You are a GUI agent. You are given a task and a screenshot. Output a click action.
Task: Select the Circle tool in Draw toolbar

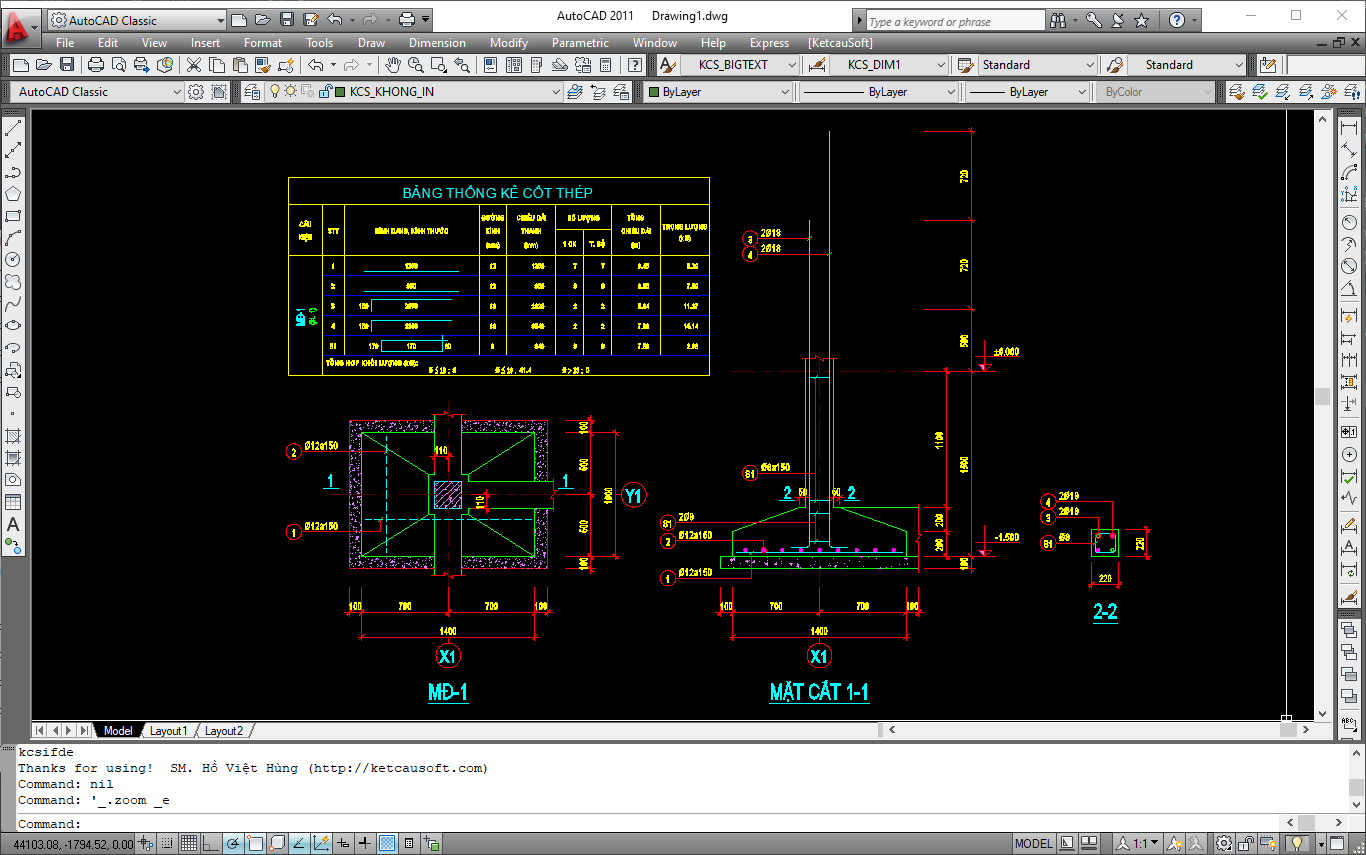tap(14, 260)
